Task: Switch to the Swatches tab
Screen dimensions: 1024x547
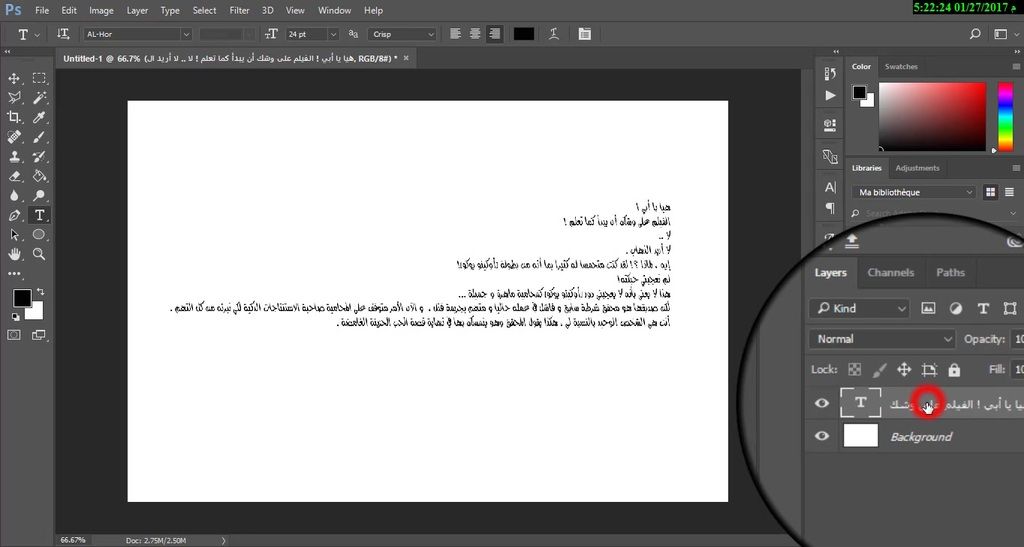Action: pos(901,67)
